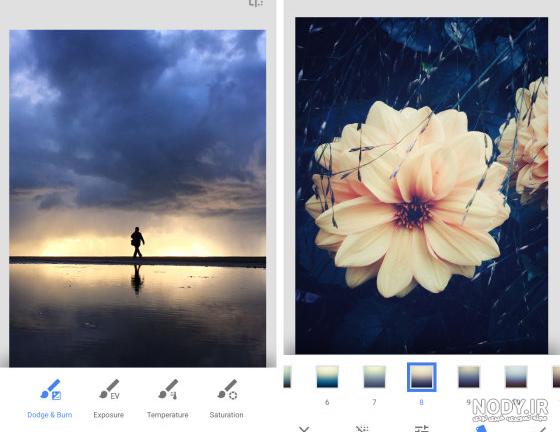Pick the preset thumbnail beside number 9
Image resolution: width=560 pixels, height=432 pixels.
coord(516,377)
